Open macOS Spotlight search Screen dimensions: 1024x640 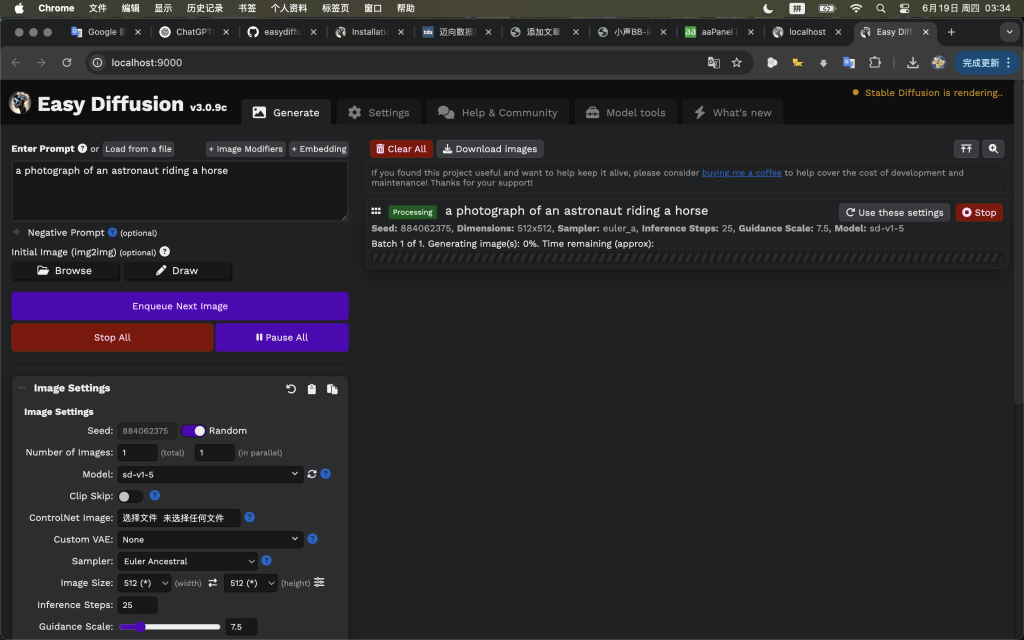pyautogui.click(x=880, y=8)
